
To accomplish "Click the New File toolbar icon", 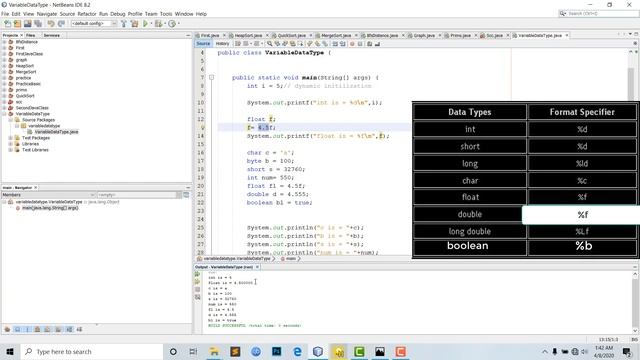I will (7, 24).
